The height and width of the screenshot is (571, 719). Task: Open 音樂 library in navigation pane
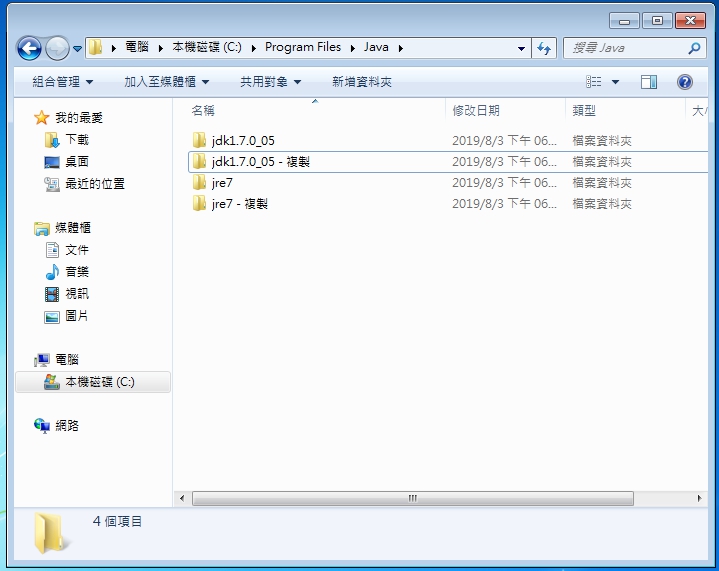pyautogui.click(x=77, y=272)
